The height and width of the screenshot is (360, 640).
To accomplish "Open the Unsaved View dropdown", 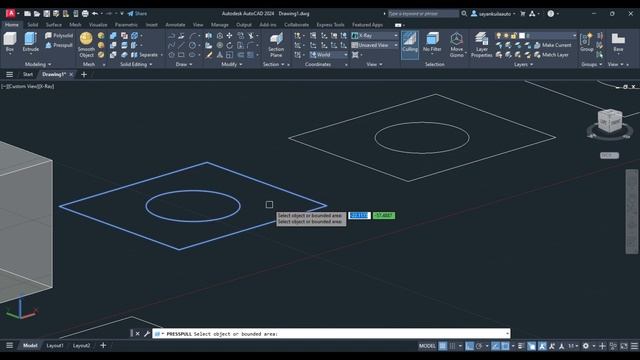I will click(374, 45).
